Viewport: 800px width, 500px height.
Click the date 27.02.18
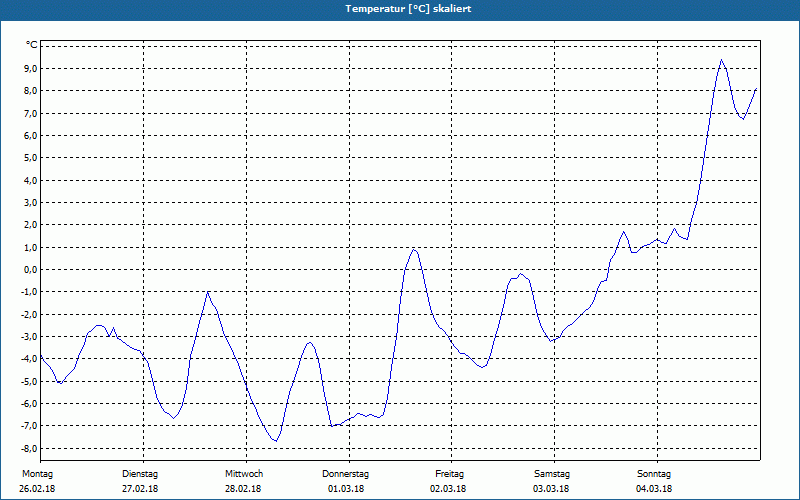coord(140,489)
